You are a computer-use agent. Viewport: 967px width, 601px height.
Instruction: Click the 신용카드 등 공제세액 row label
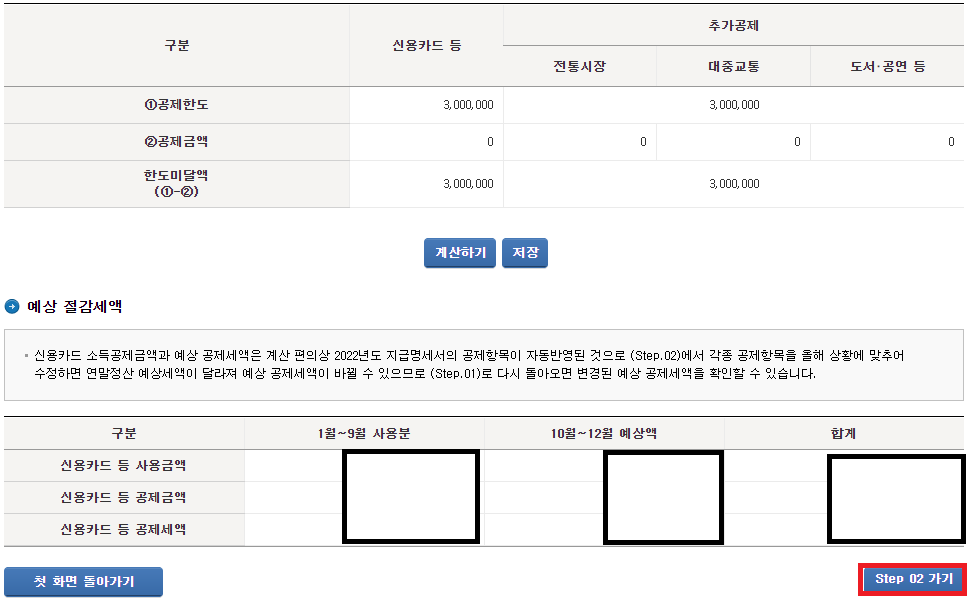tap(123, 532)
